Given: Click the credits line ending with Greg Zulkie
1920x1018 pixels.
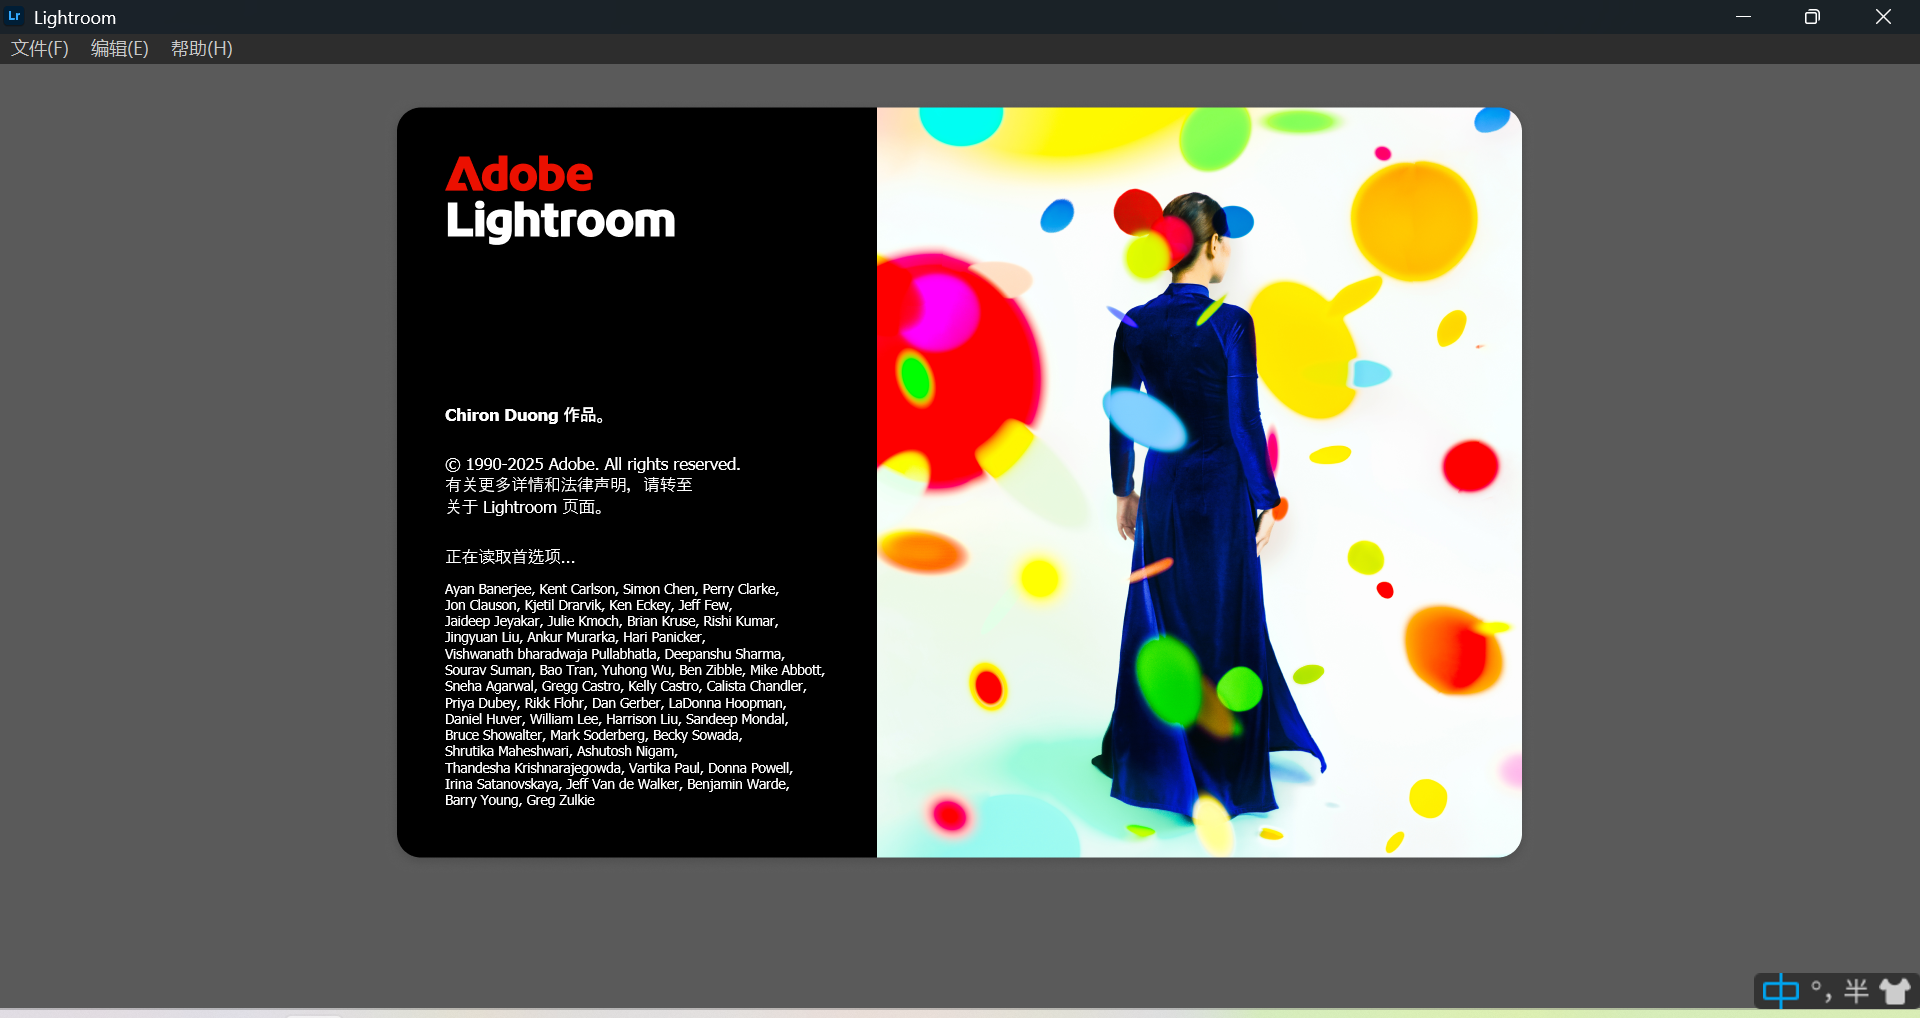Looking at the screenshot, I should 520,800.
